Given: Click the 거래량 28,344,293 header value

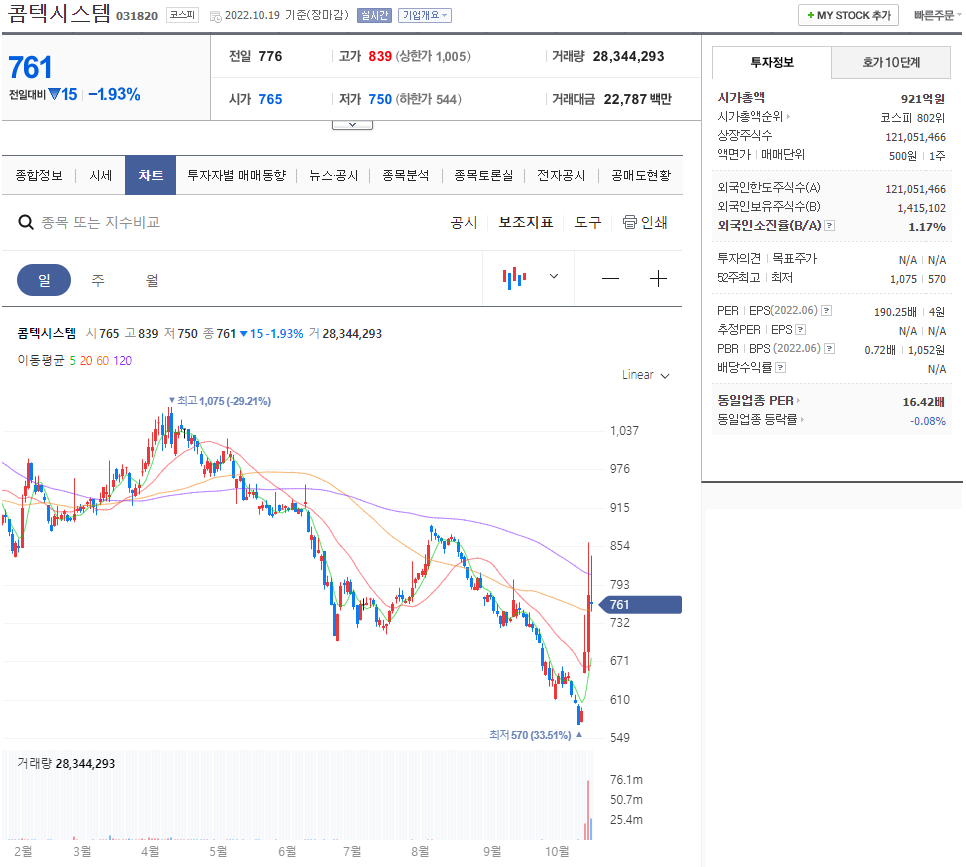Looking at the screenshot, I should tap(628, 56).
